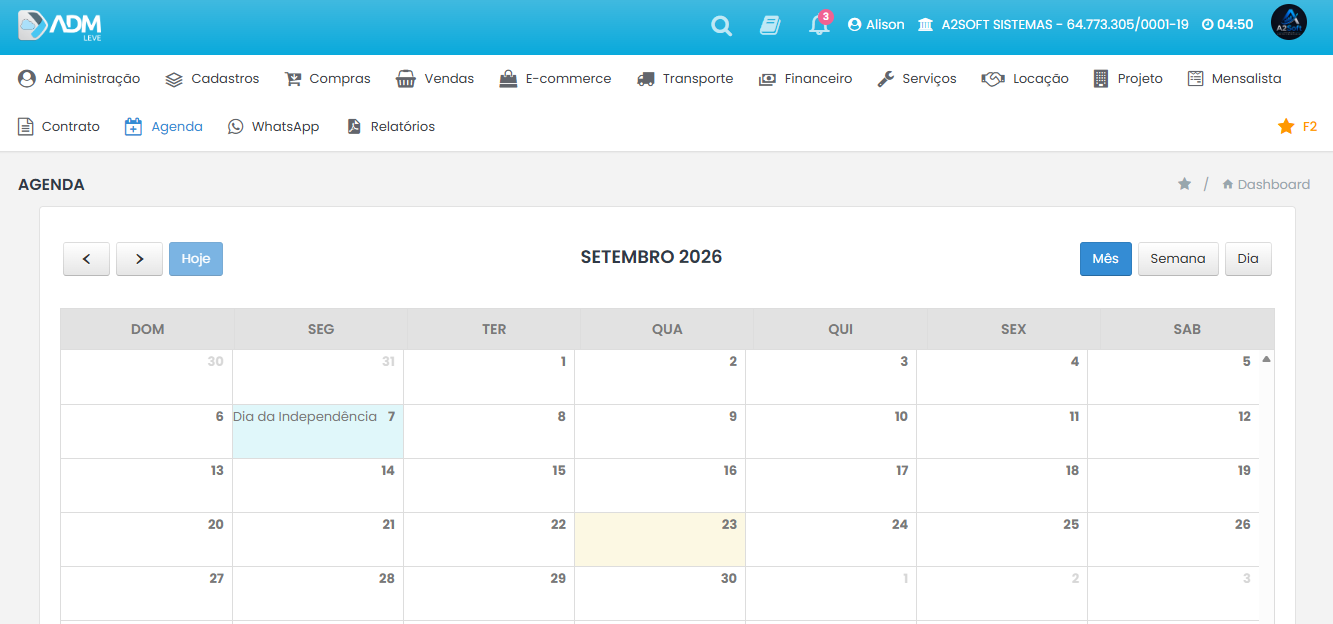Select day 28 Monday cell

pyautogui.click(x=318, y=594)
